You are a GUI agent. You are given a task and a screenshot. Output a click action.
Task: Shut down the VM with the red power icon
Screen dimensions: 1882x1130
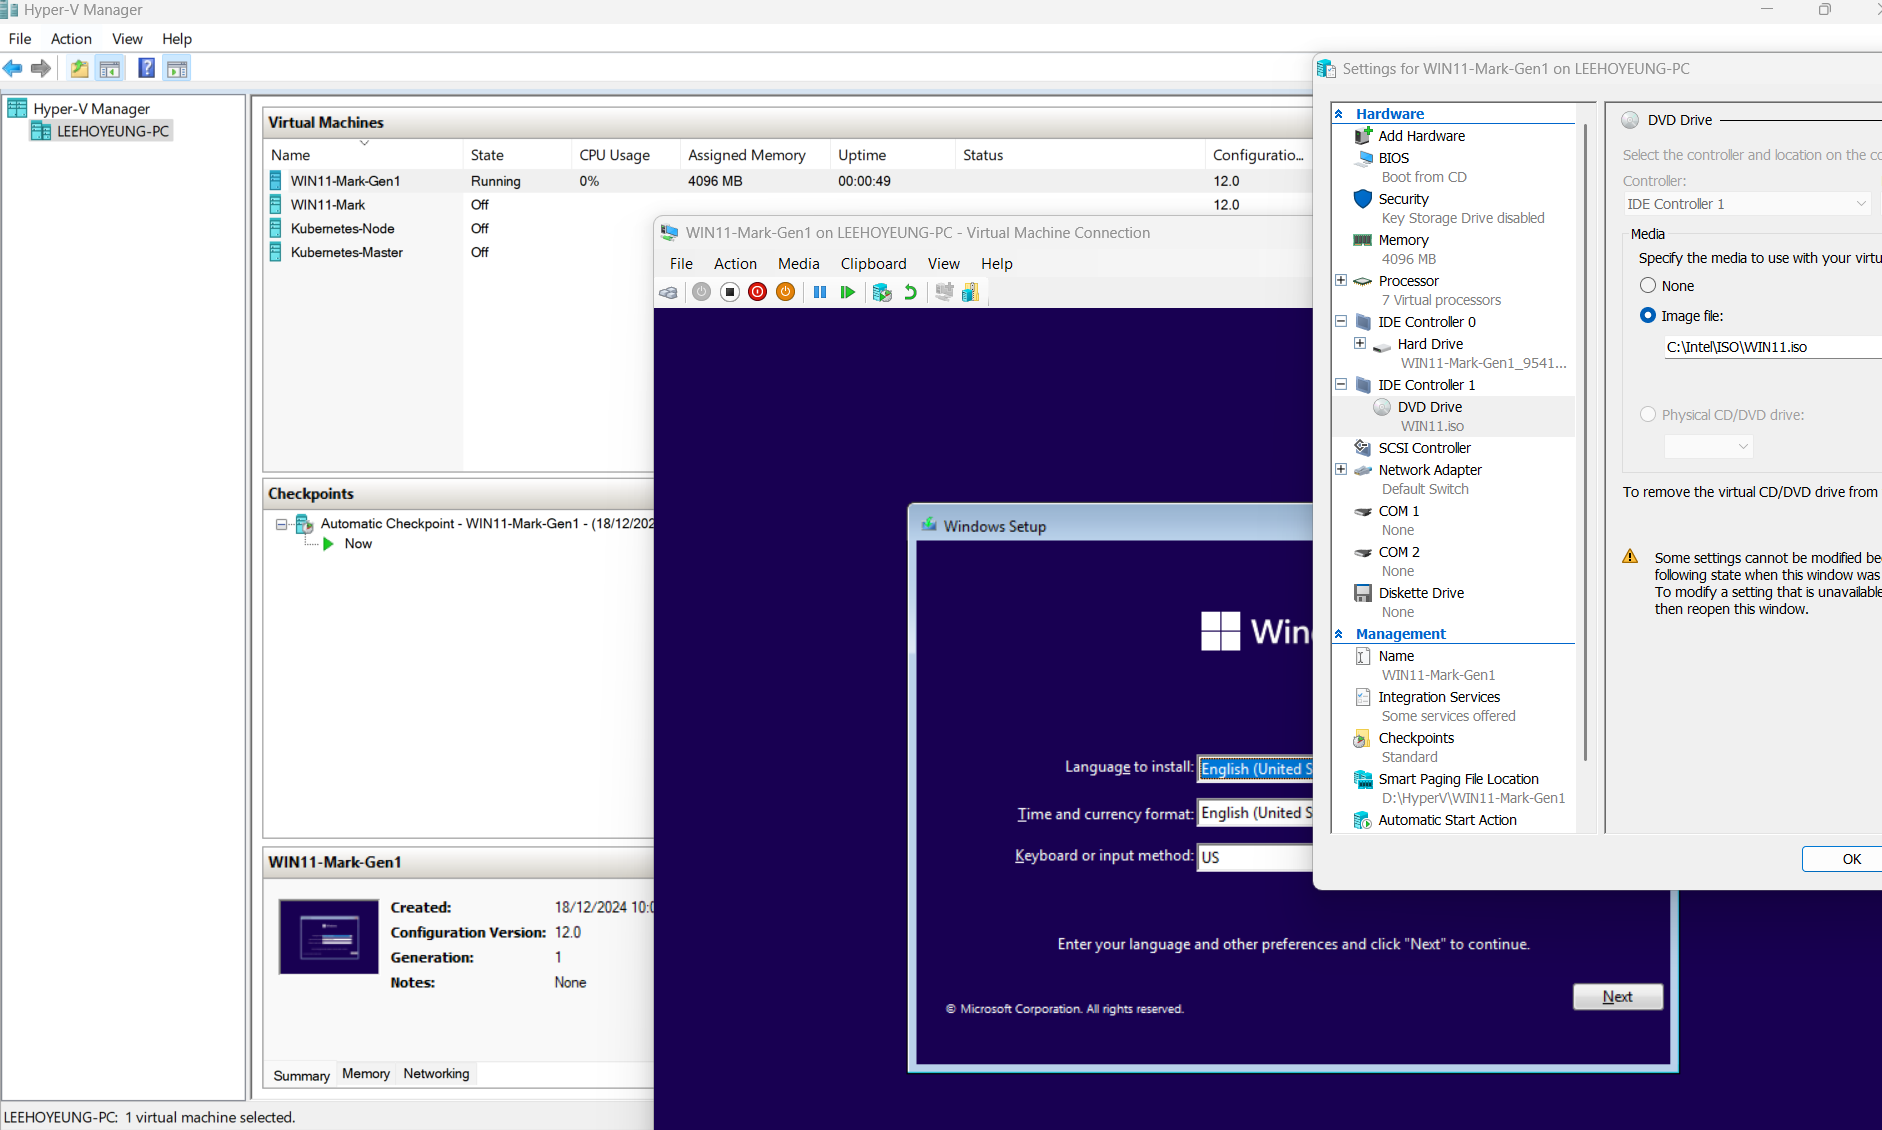point(758,292)
